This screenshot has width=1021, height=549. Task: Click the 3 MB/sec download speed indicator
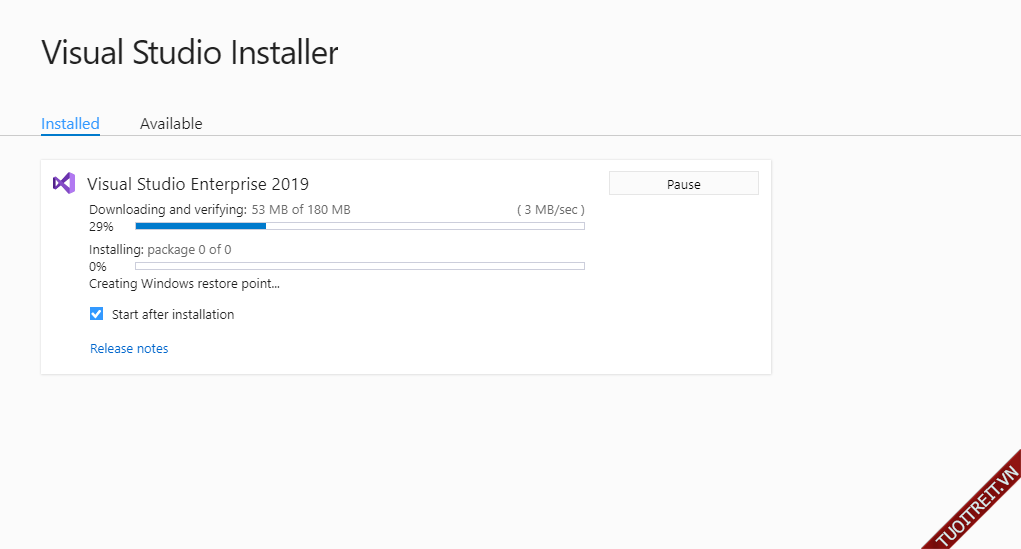point(550,210)
